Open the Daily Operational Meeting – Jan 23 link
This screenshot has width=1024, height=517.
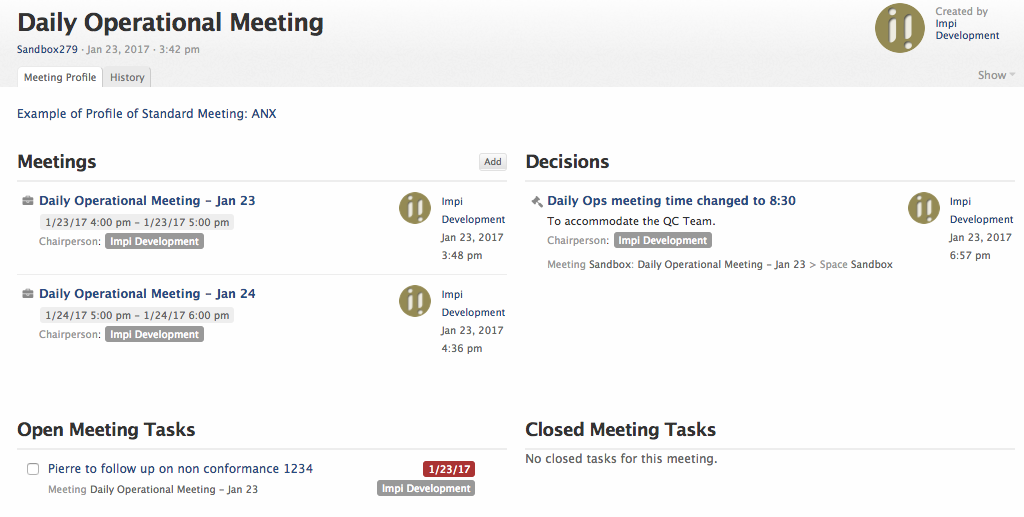click(x=147, y=201)
